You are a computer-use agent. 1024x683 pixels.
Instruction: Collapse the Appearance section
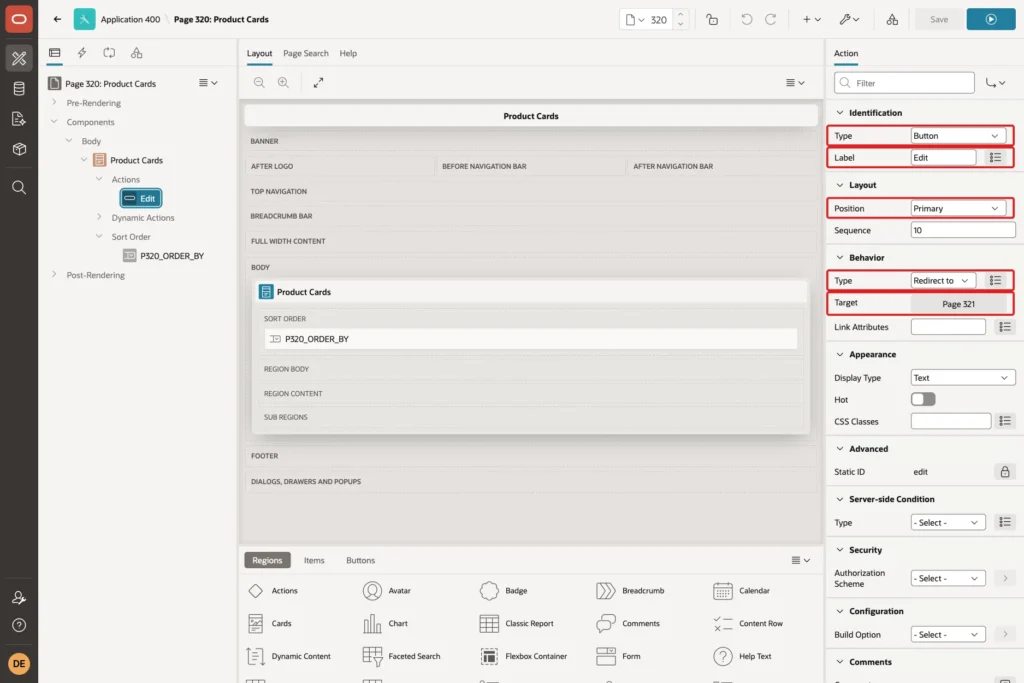[x=840, y=354]
